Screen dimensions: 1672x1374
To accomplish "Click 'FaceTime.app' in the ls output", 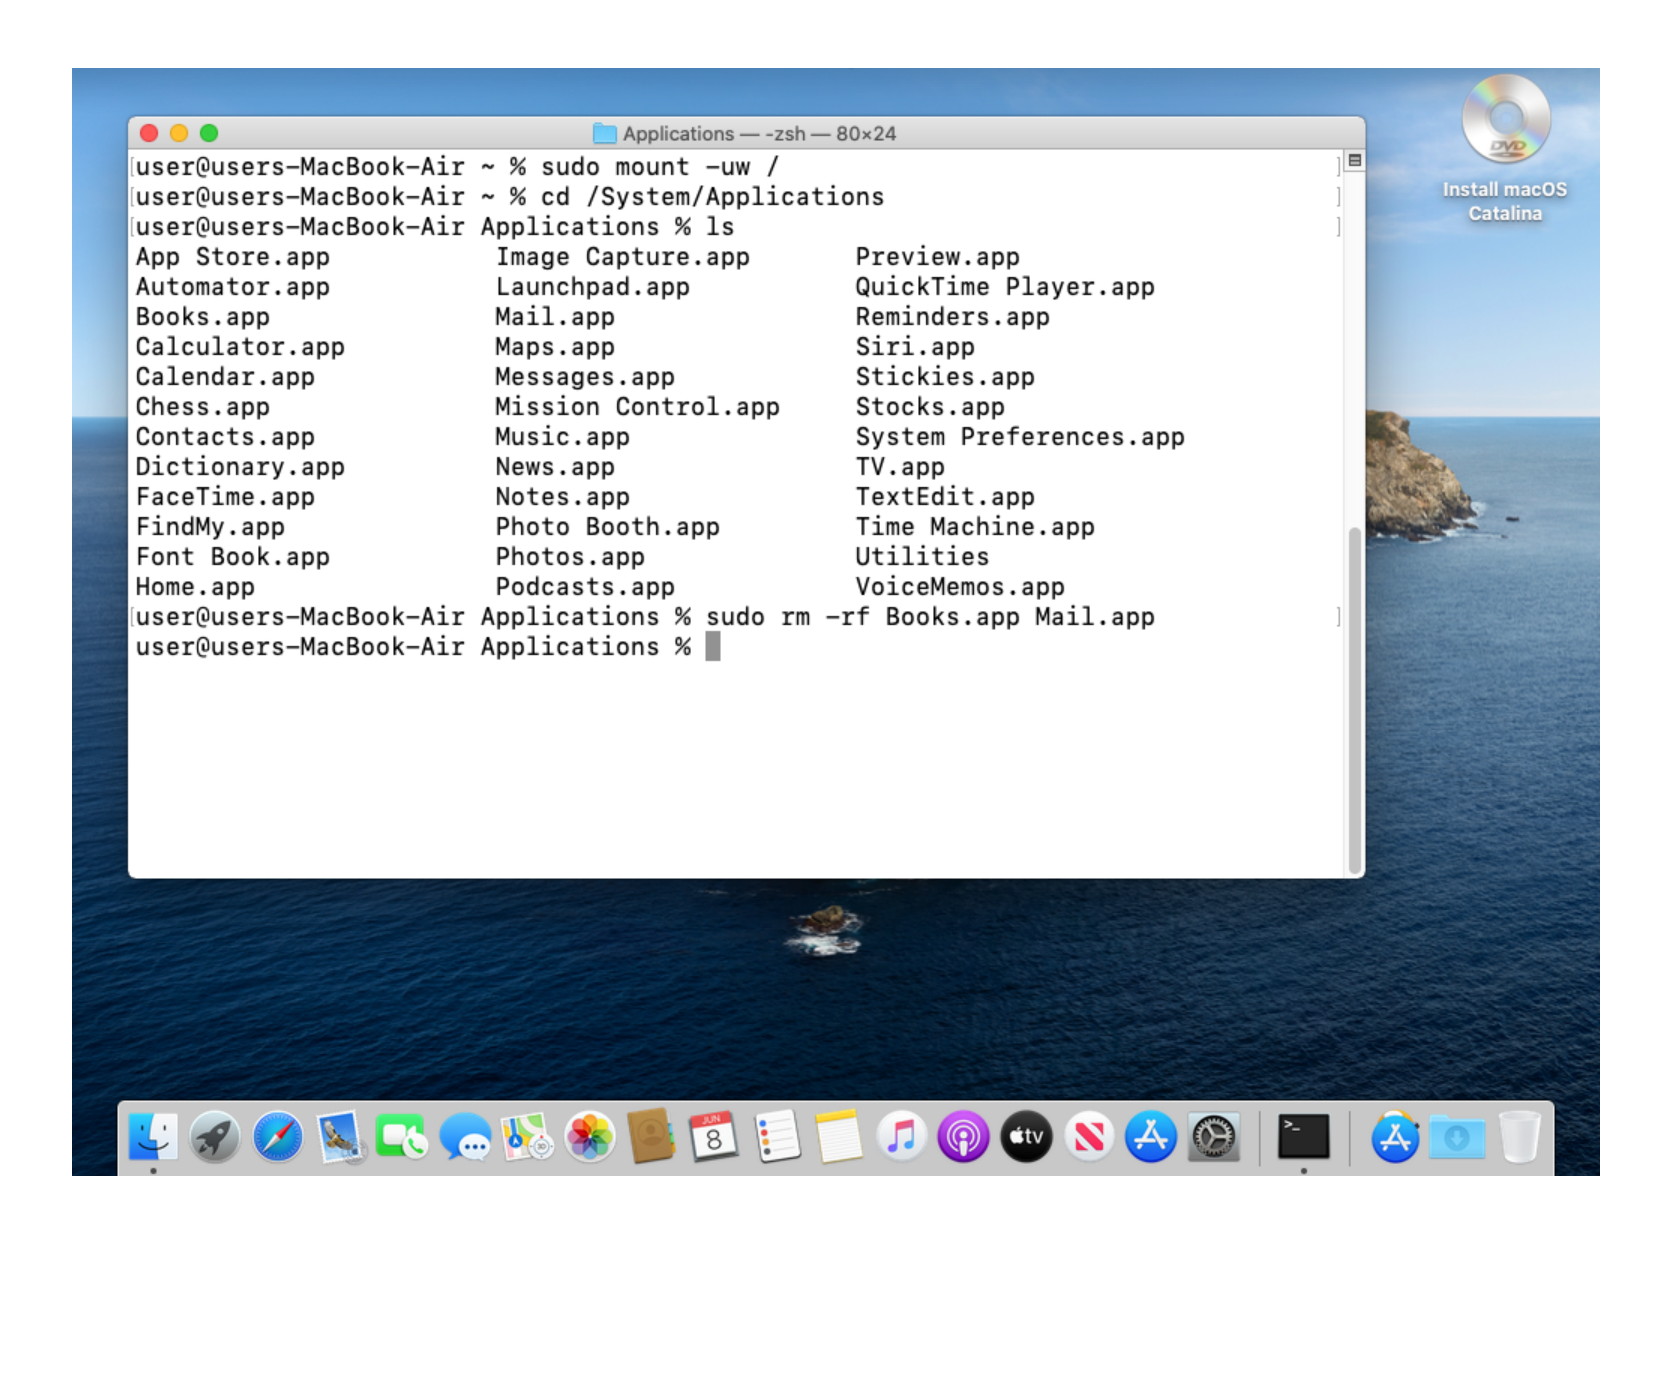I will 225,497.
